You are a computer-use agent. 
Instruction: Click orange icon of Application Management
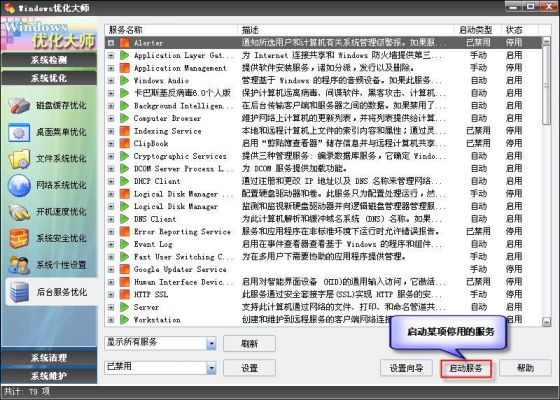tap(125, 68)
